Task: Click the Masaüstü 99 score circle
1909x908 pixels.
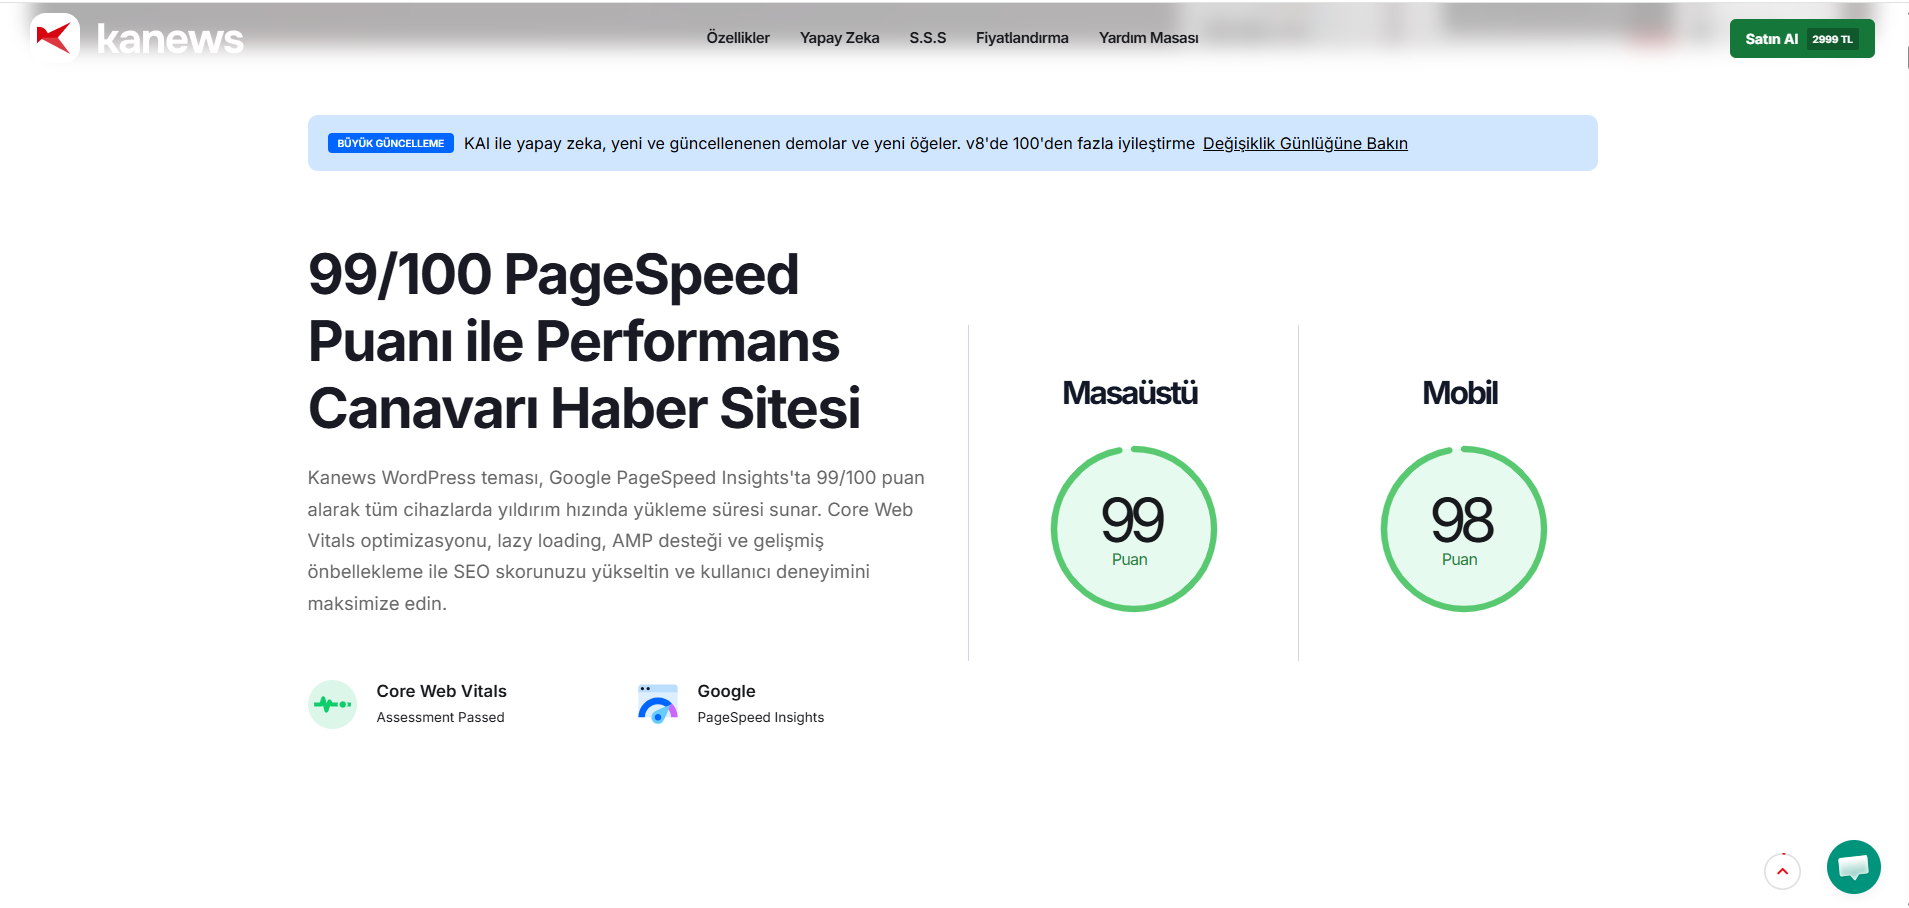Action: point(1133,528)
